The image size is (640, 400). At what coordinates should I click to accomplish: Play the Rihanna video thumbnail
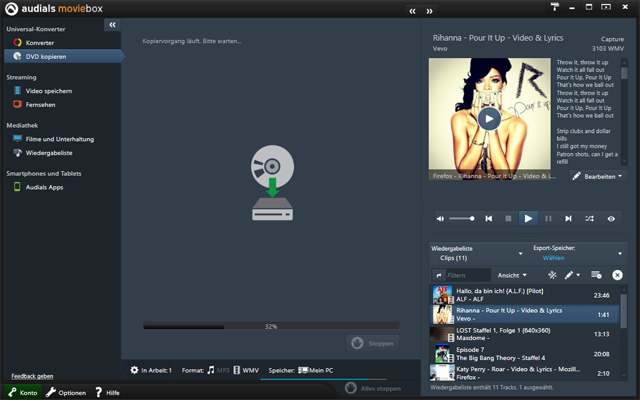[x=489, y=119]
